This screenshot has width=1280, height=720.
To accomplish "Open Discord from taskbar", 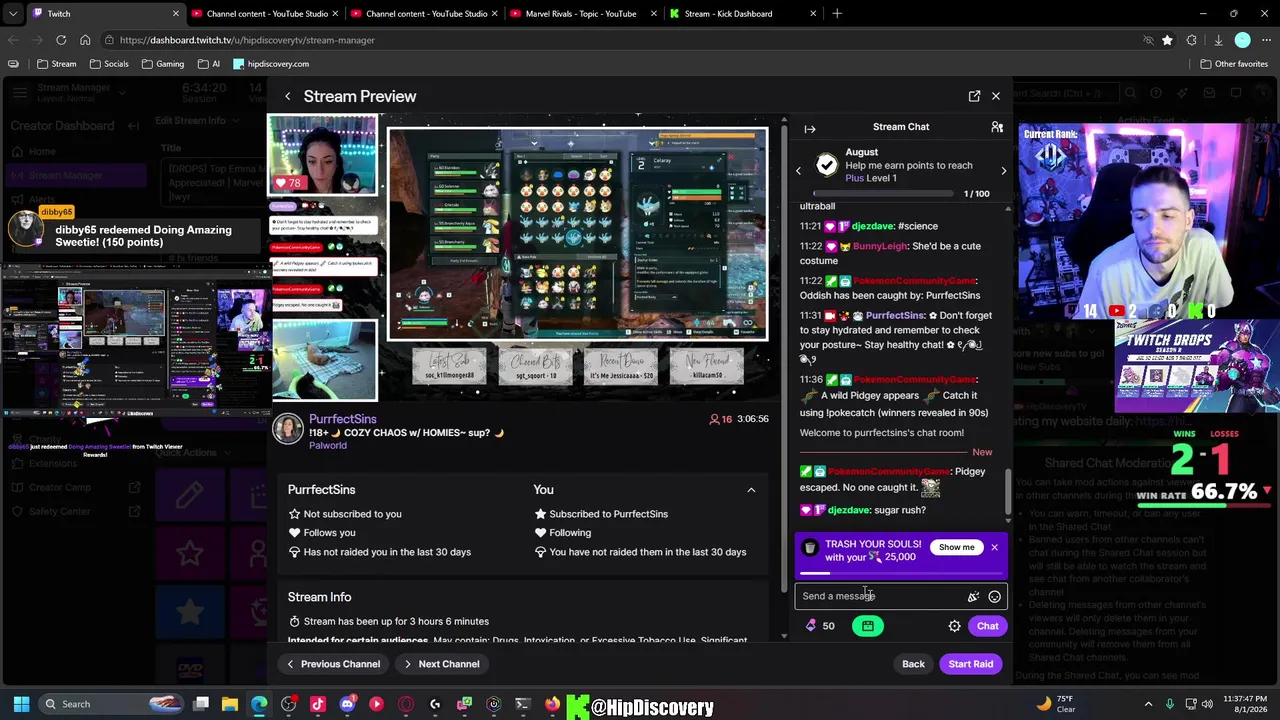I will (x=347, y=704).
